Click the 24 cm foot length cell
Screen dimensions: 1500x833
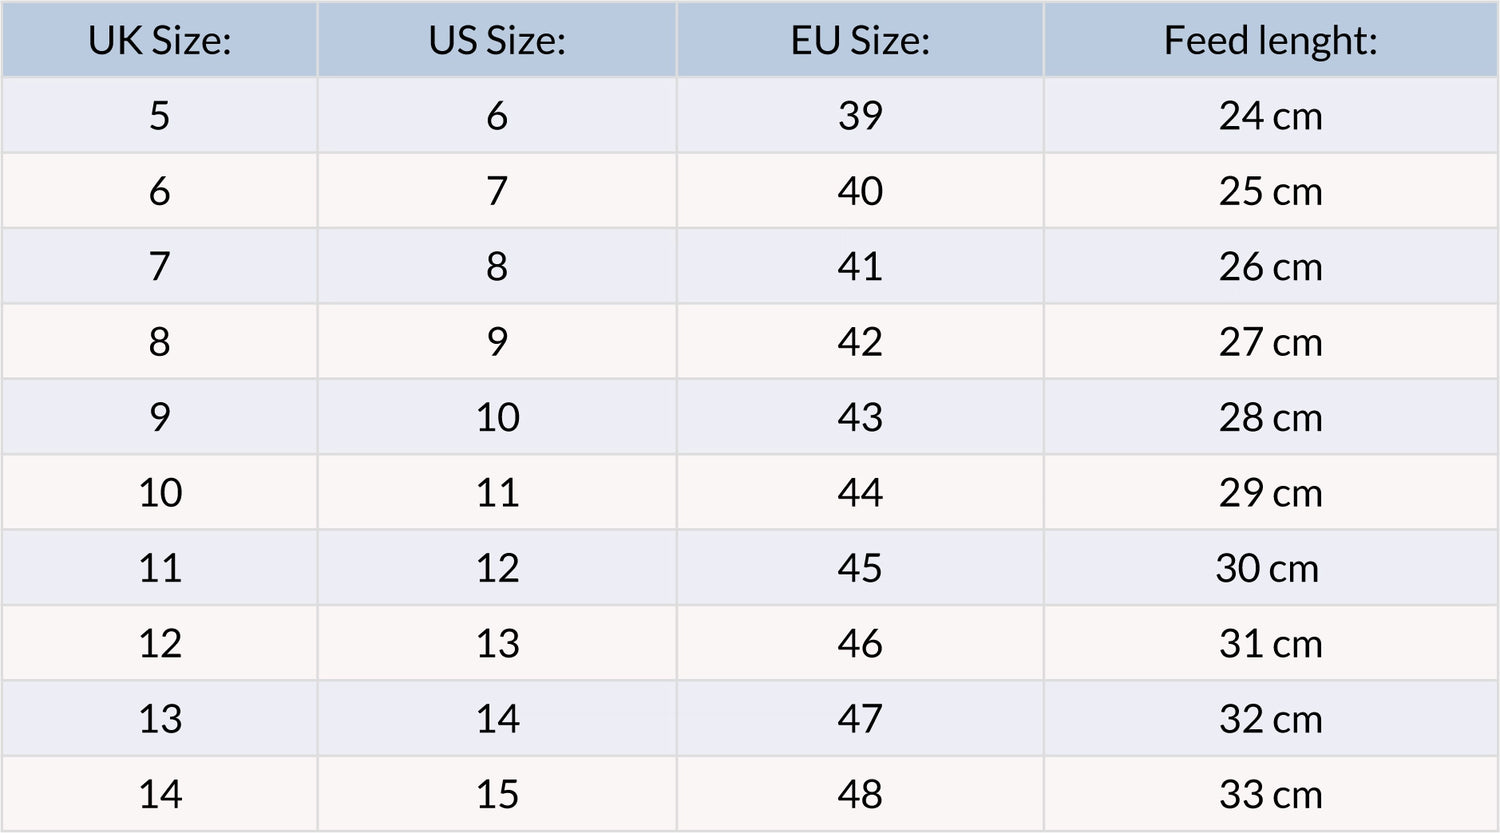pos(1270,116)
